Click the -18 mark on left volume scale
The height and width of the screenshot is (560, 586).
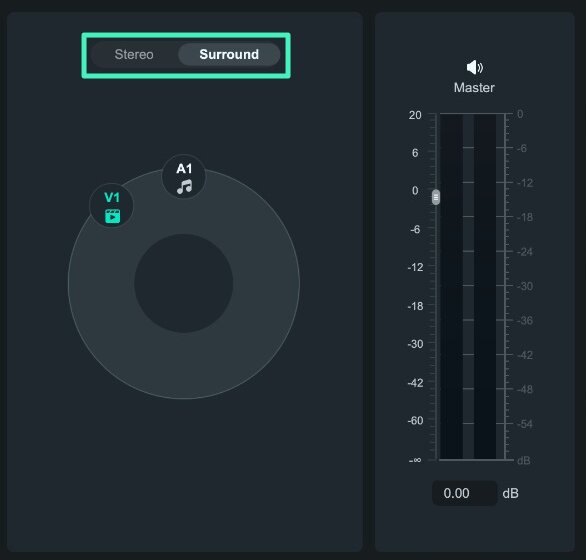416,307
